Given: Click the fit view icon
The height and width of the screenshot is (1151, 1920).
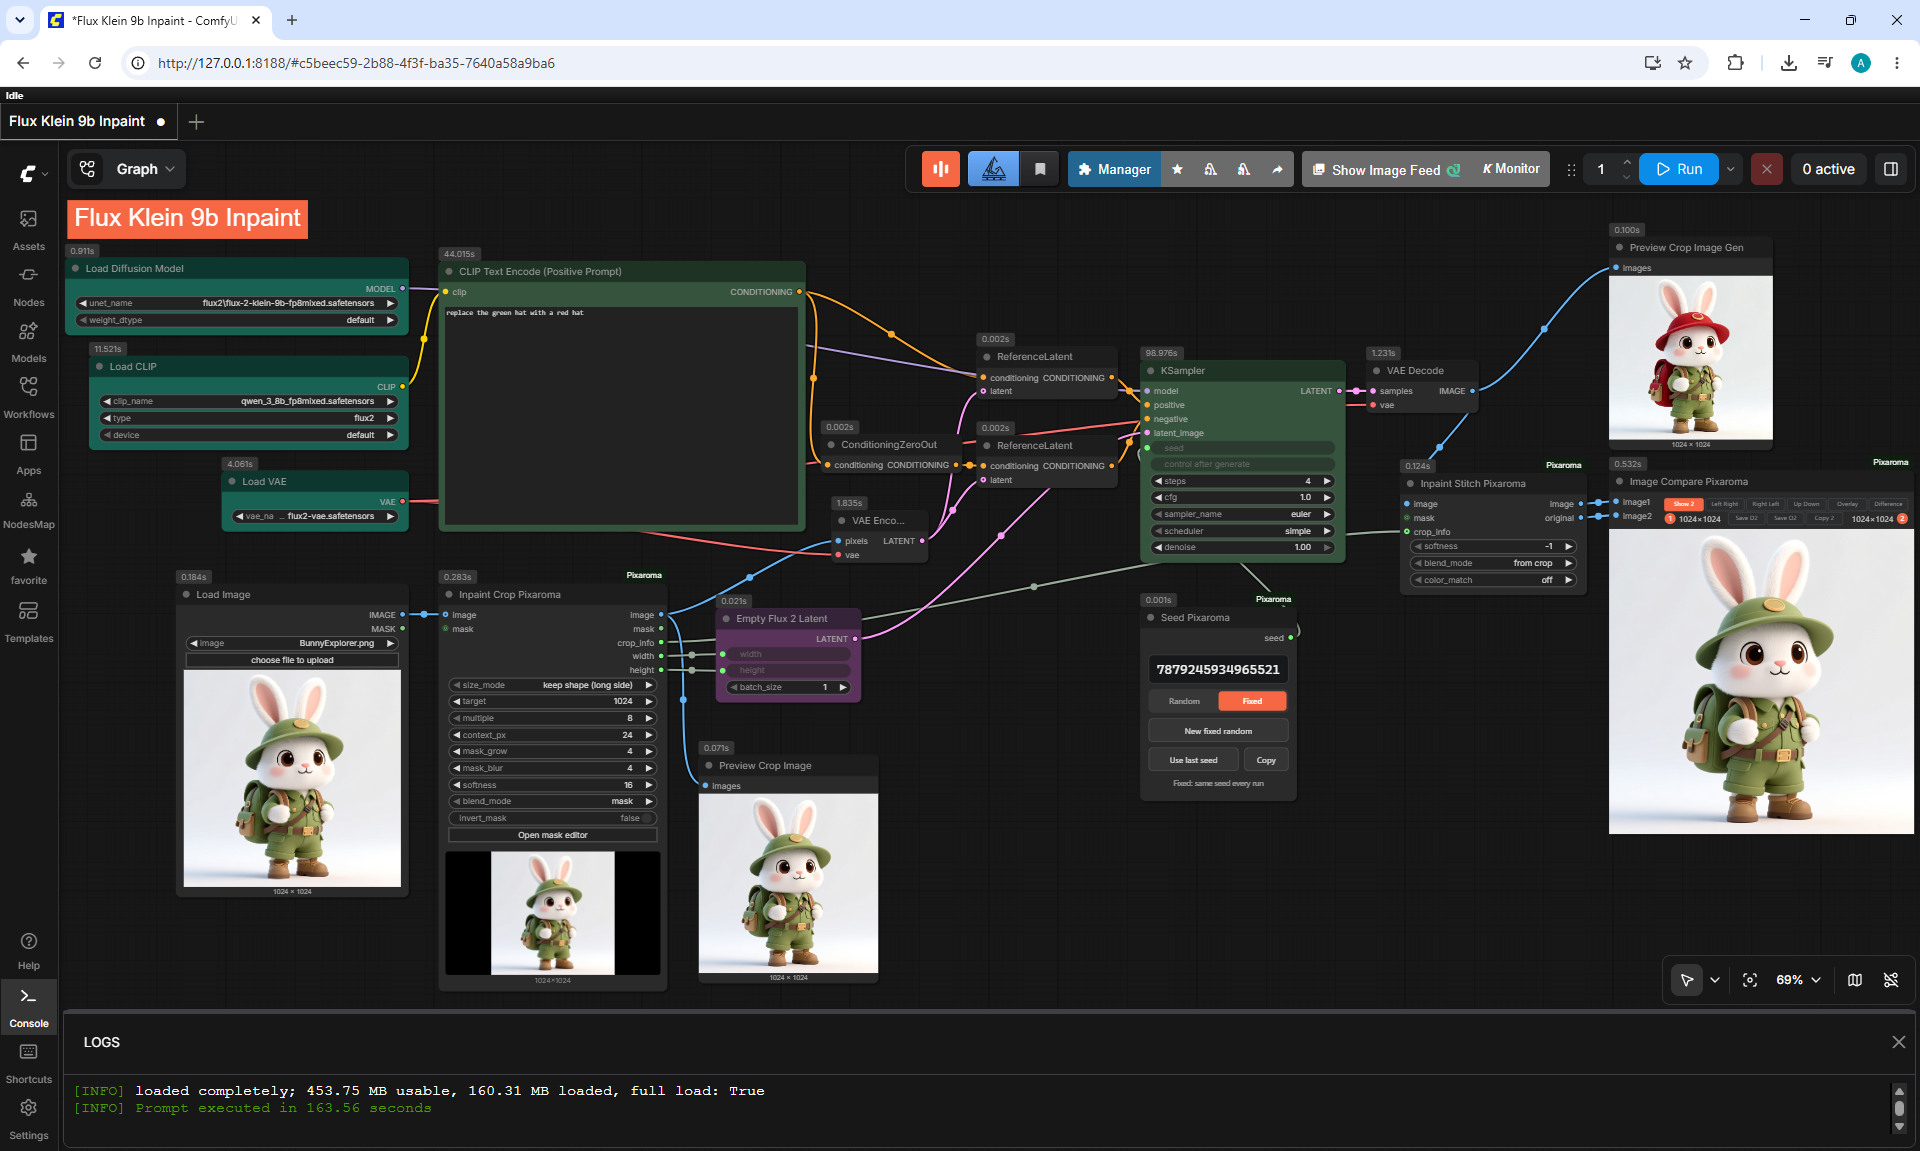Looking at the screenshot, I should pos(1750,980).
